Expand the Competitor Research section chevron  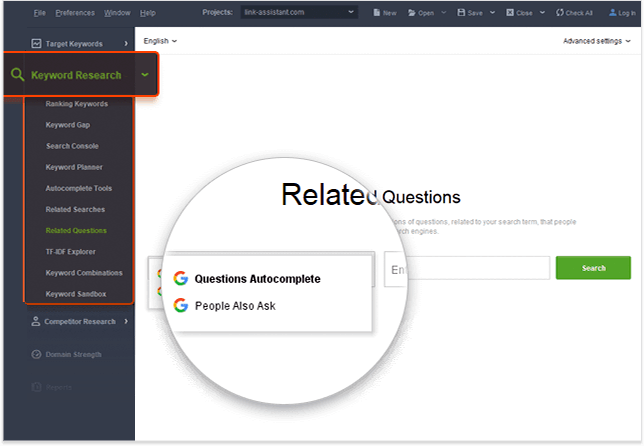[126, 321]
